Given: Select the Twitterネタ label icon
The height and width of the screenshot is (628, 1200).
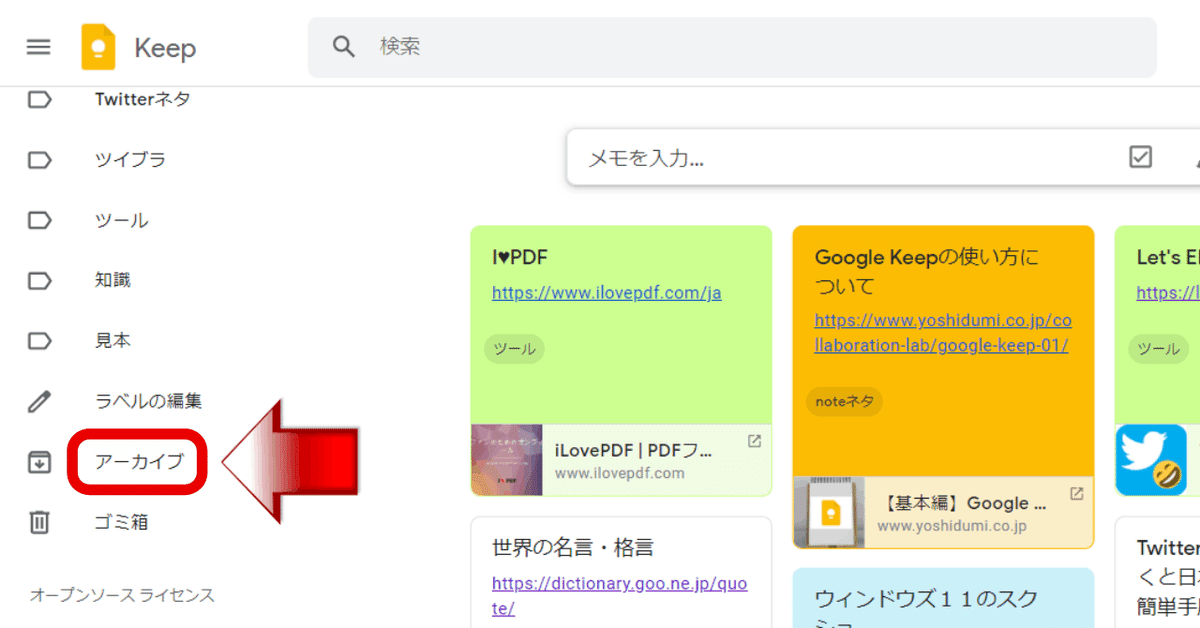Looking at the screenshot, I should click(x=39, y=99).
